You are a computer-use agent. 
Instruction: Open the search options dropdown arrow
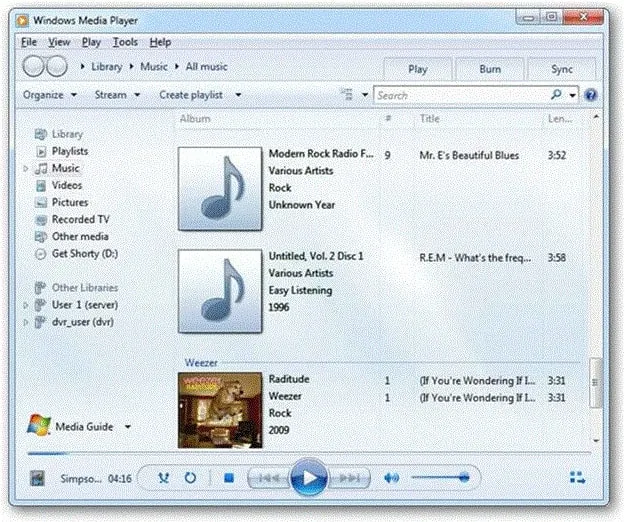click(572, 95)
